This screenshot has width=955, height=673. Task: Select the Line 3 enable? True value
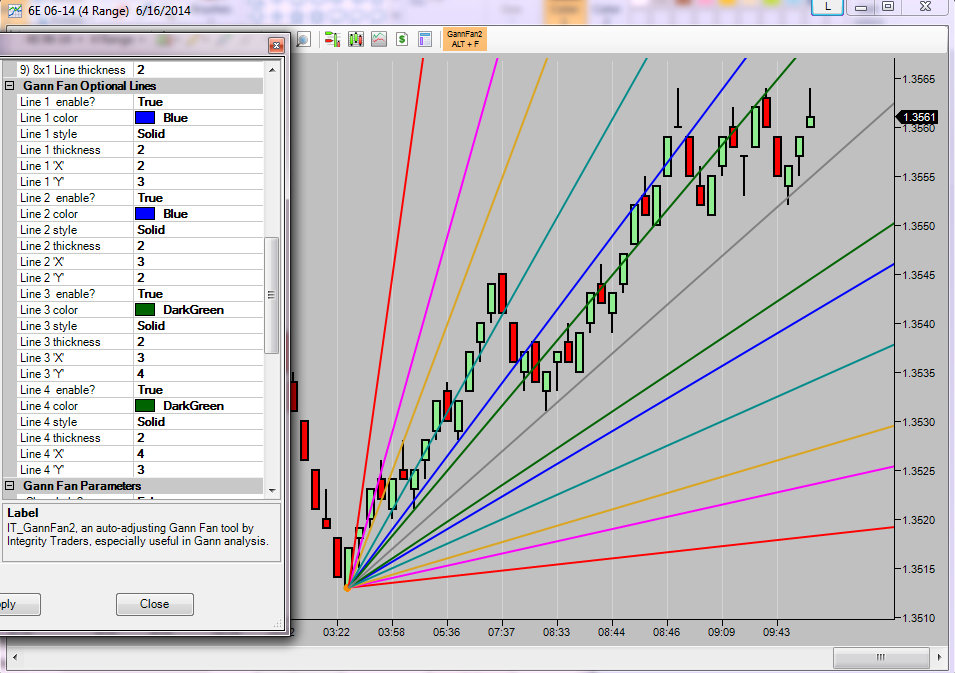click(199, 294)
